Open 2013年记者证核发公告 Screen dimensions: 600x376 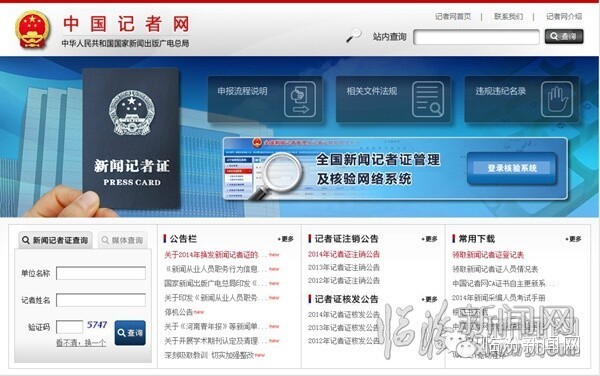tap(344, 328)
